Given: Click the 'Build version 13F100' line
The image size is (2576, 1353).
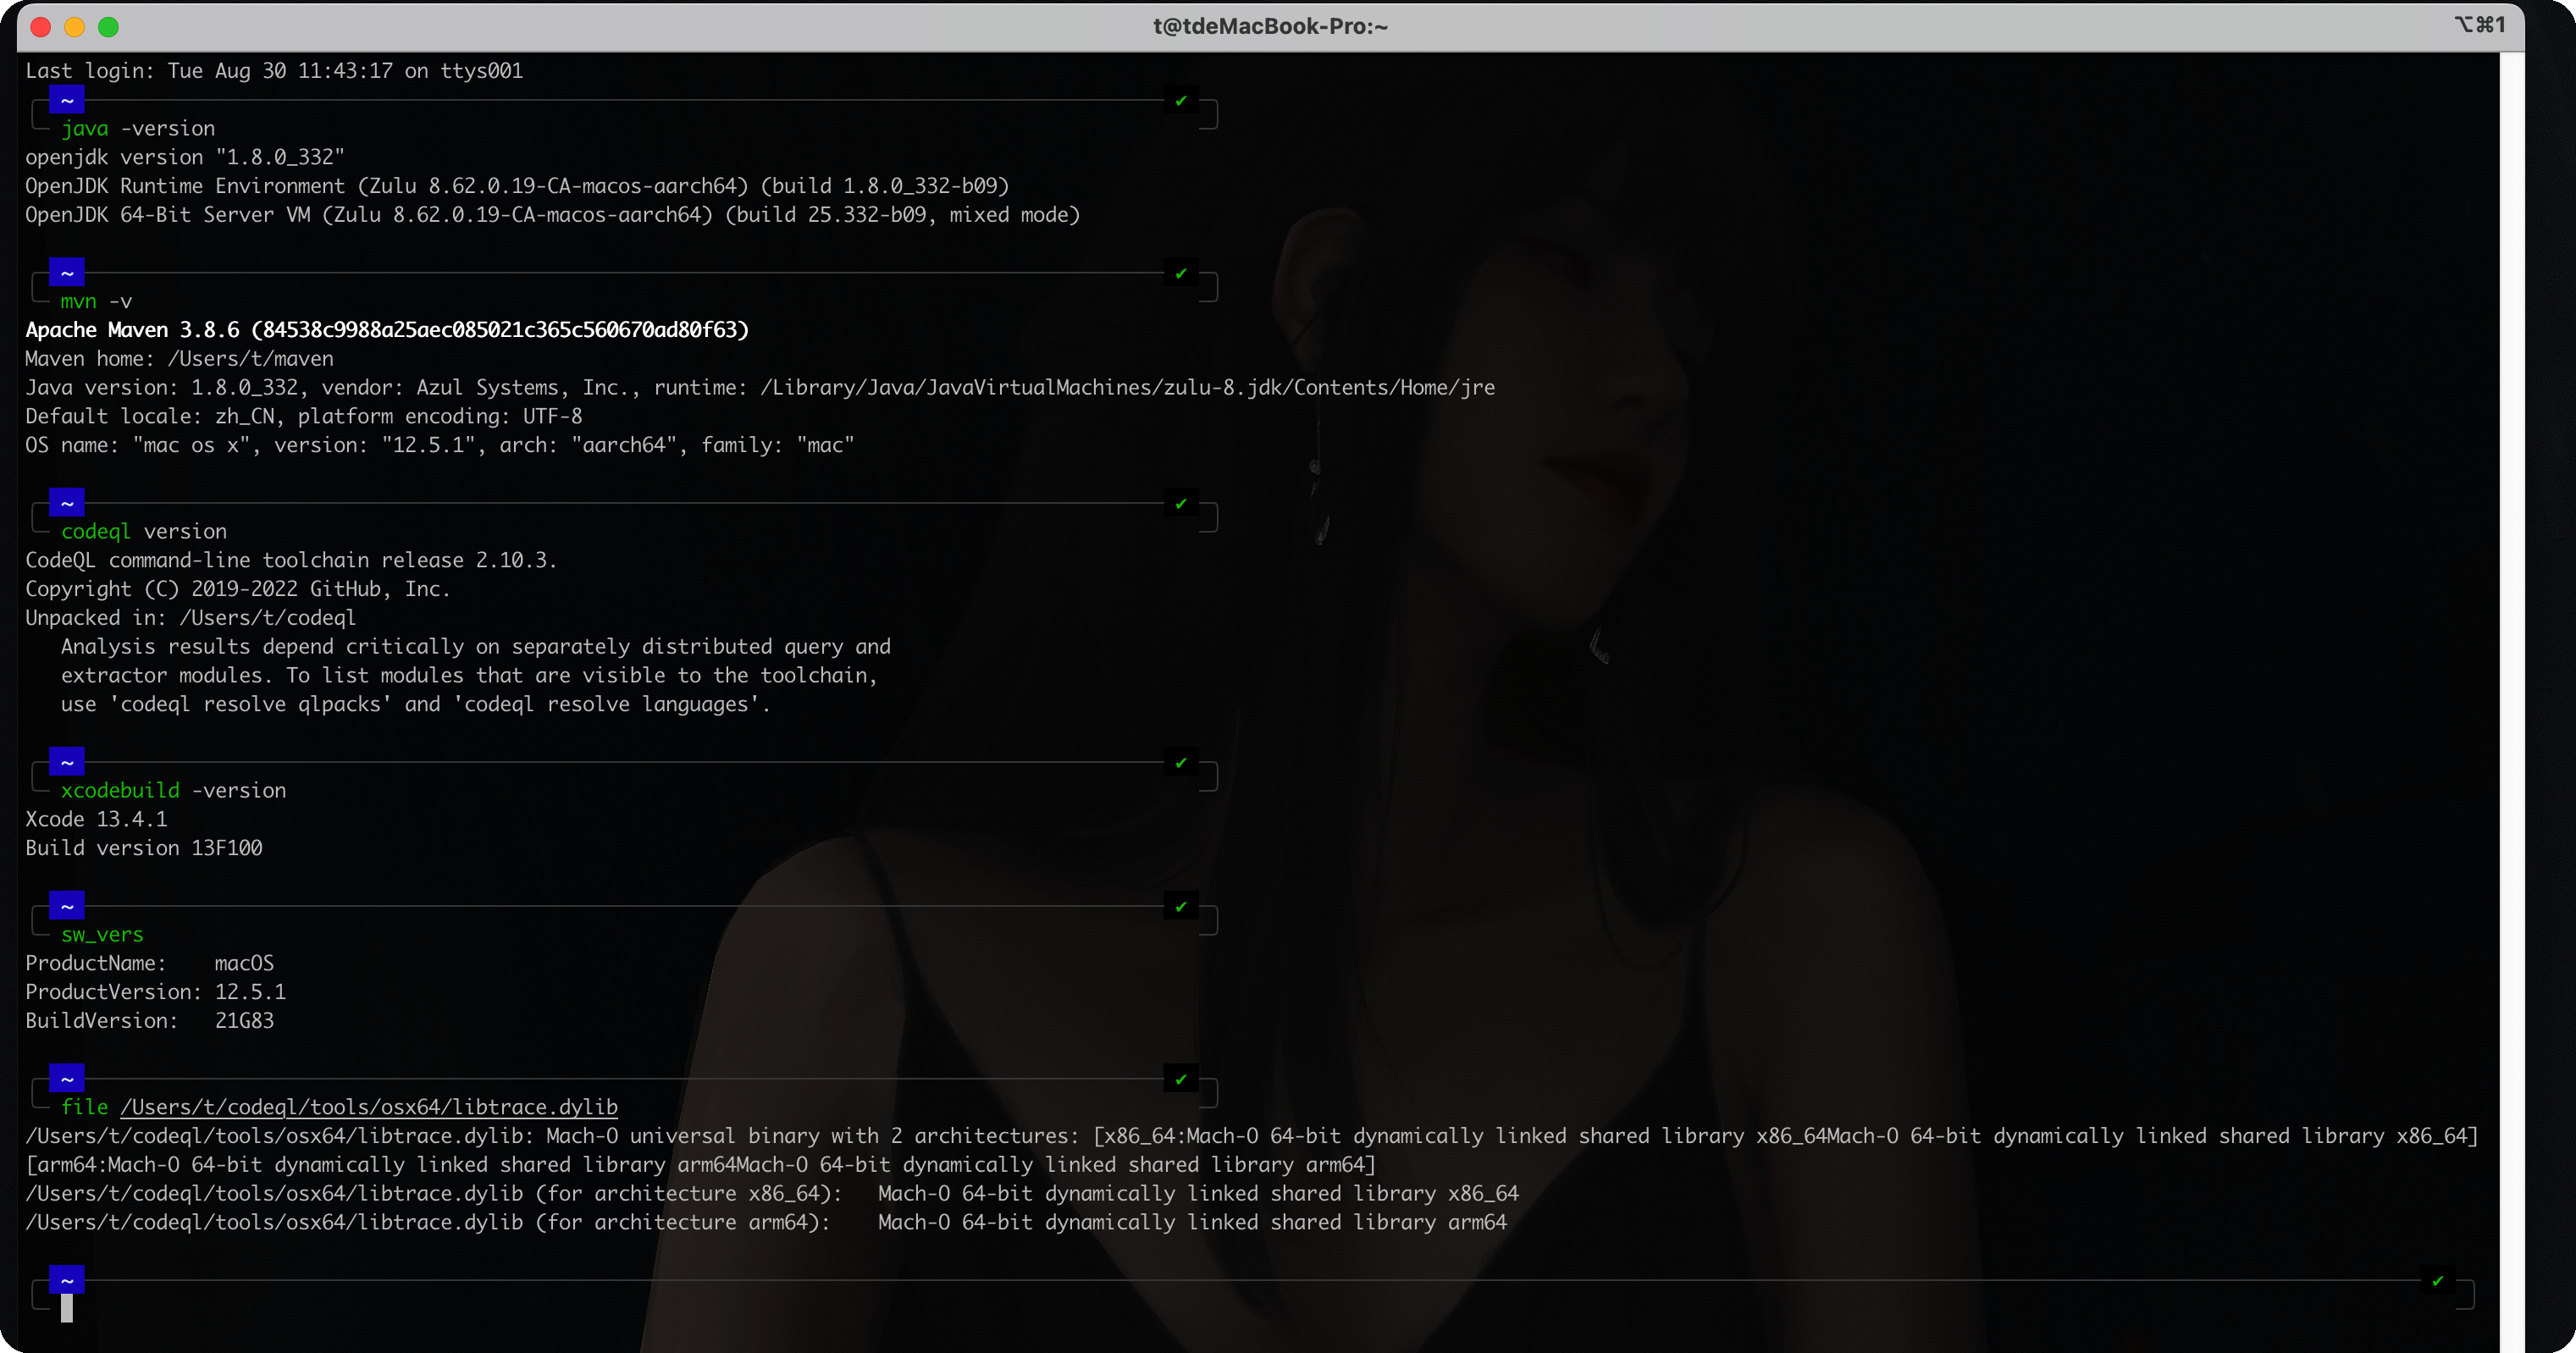Looking at the screenshot, I should coord(144,848).
